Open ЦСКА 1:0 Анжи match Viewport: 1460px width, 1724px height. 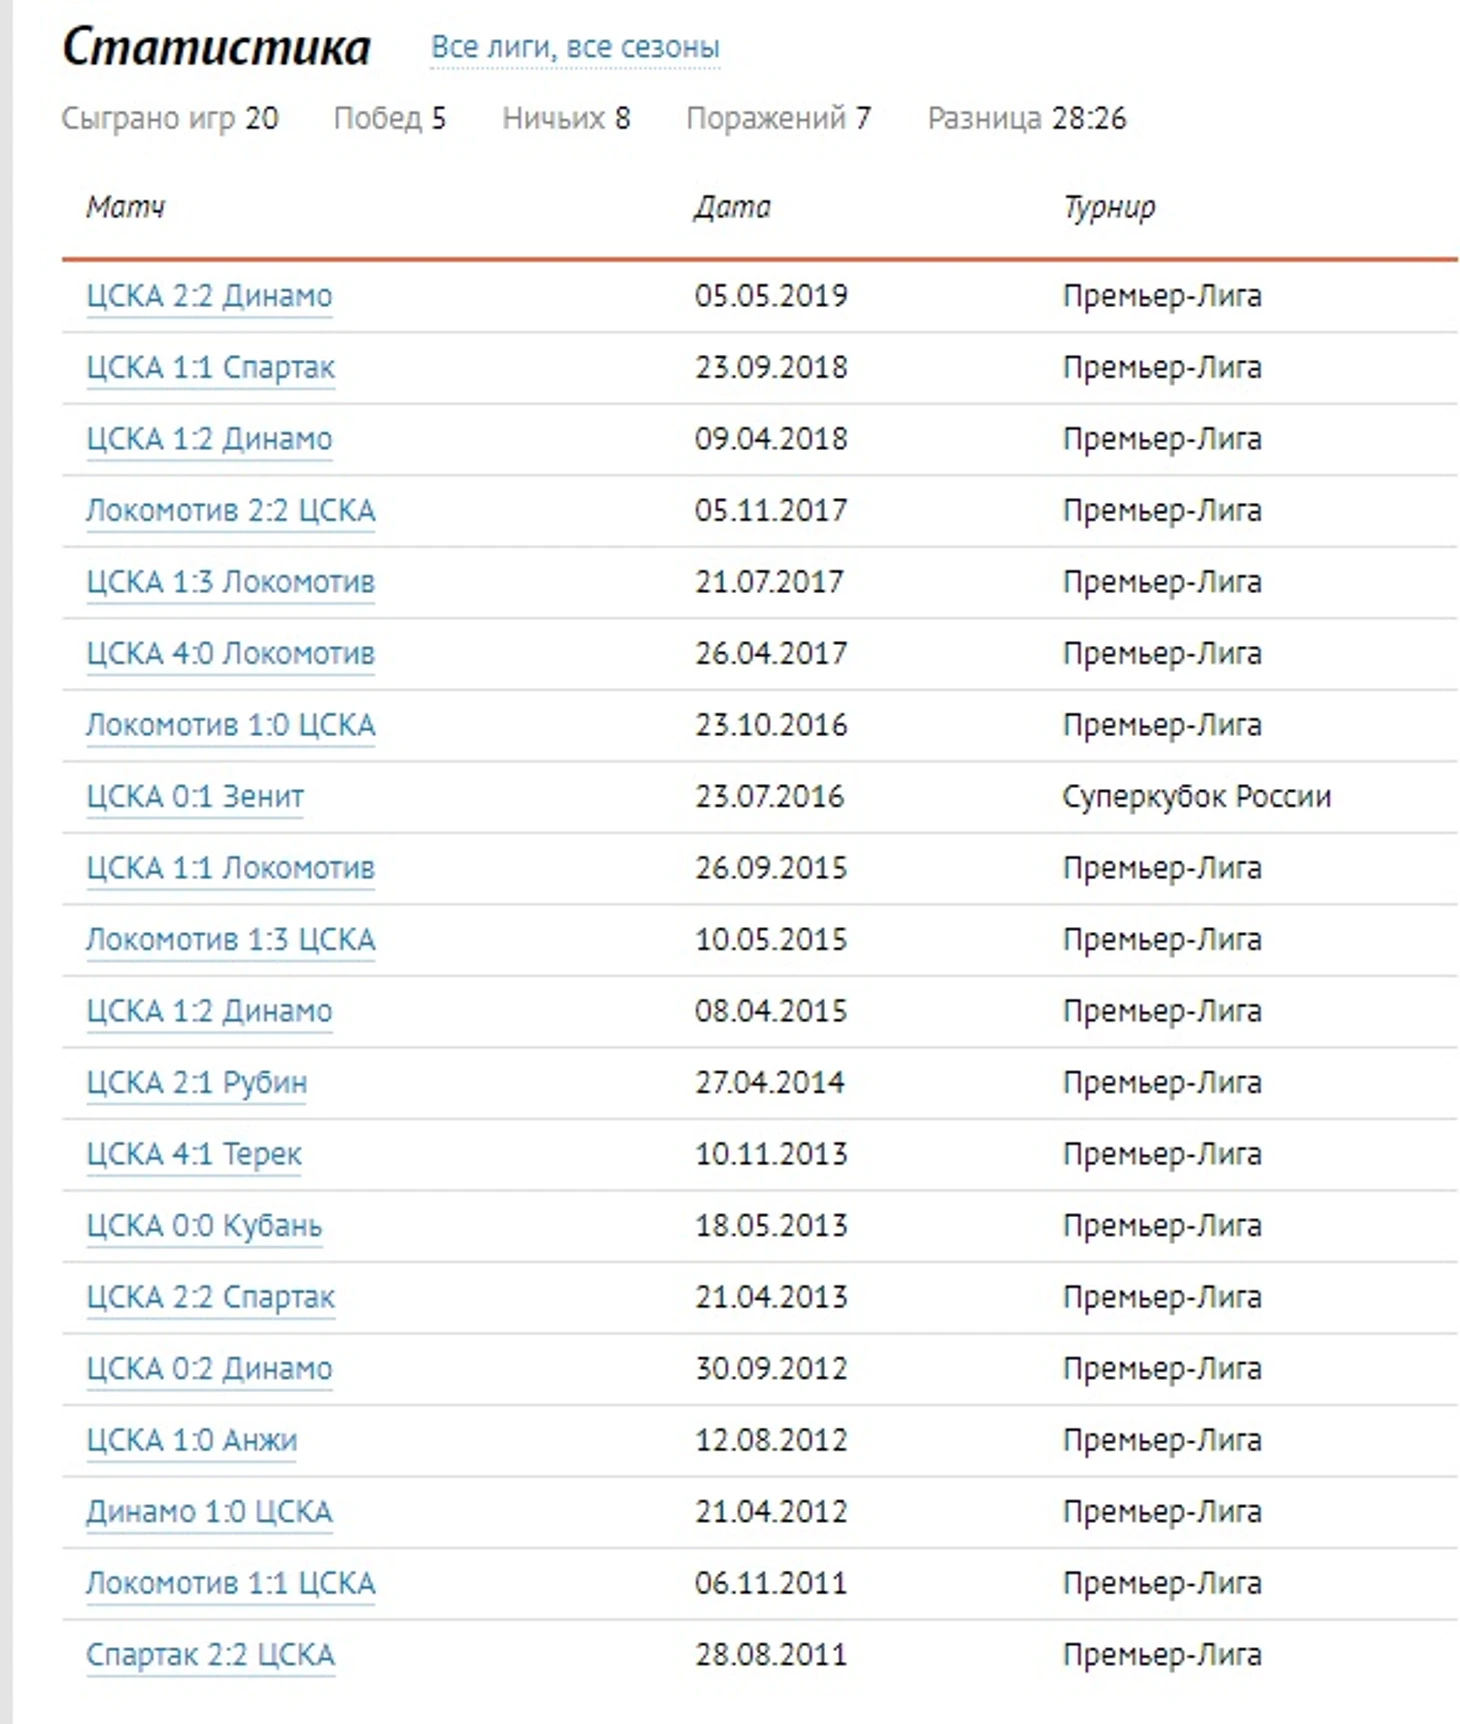pos(191,1440)
